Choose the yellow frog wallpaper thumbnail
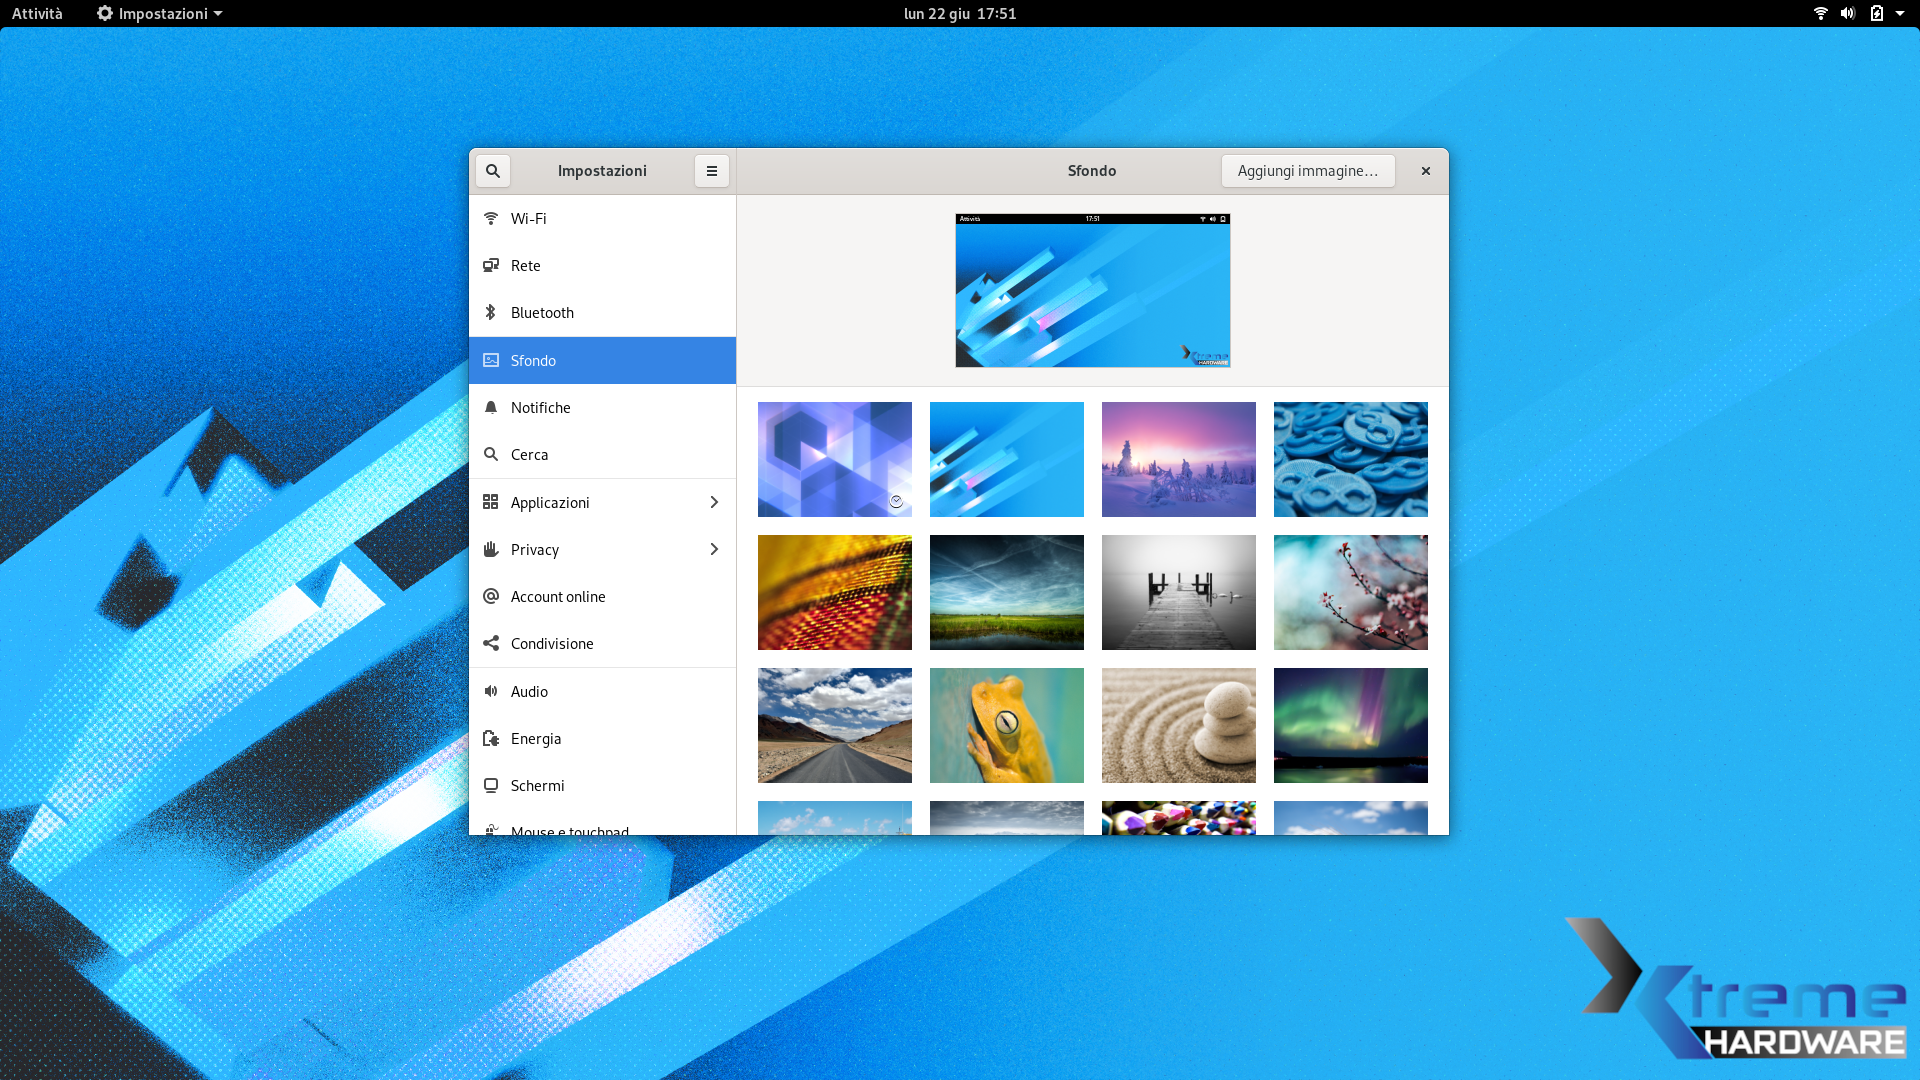This screenshot has height=1080, width=1920. pyautogui.click(x=1006, y=725)
